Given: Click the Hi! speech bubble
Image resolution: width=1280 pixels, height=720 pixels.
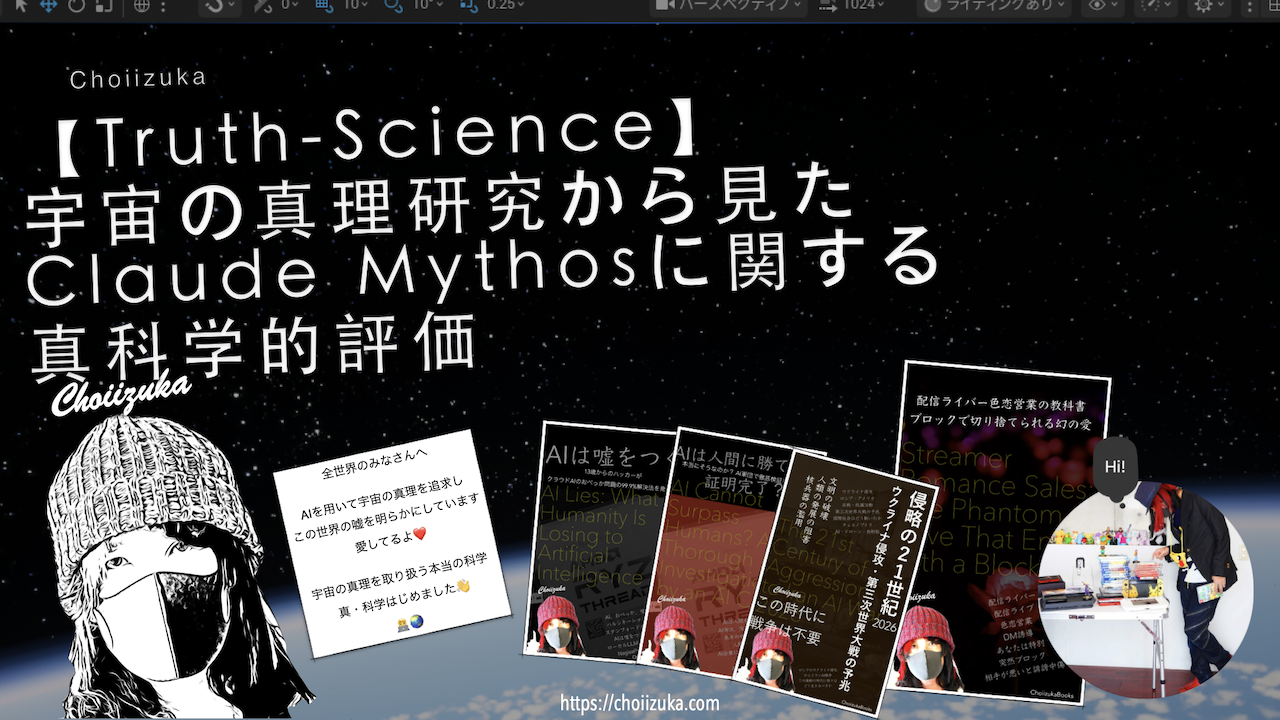Looking at the screenshot, I should (1114, 468).
